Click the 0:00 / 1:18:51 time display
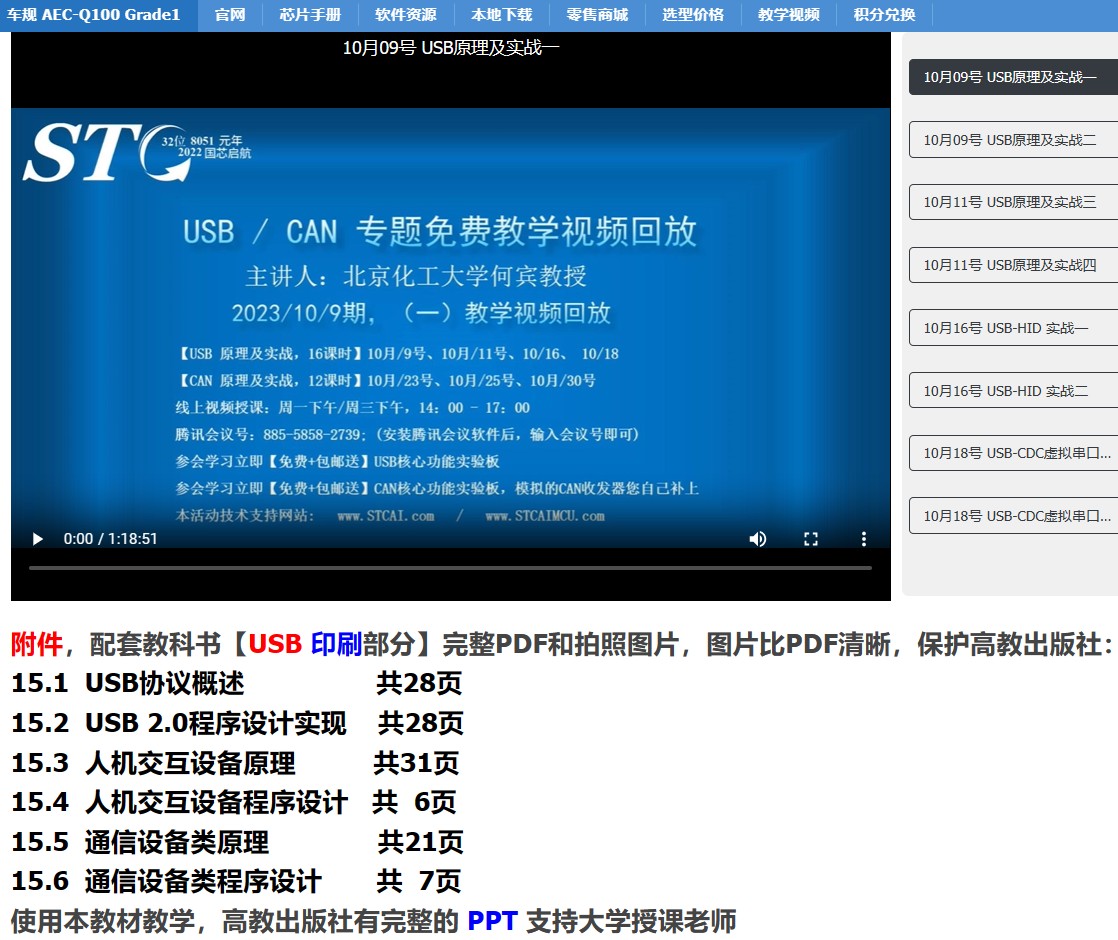 pos(111,539)
